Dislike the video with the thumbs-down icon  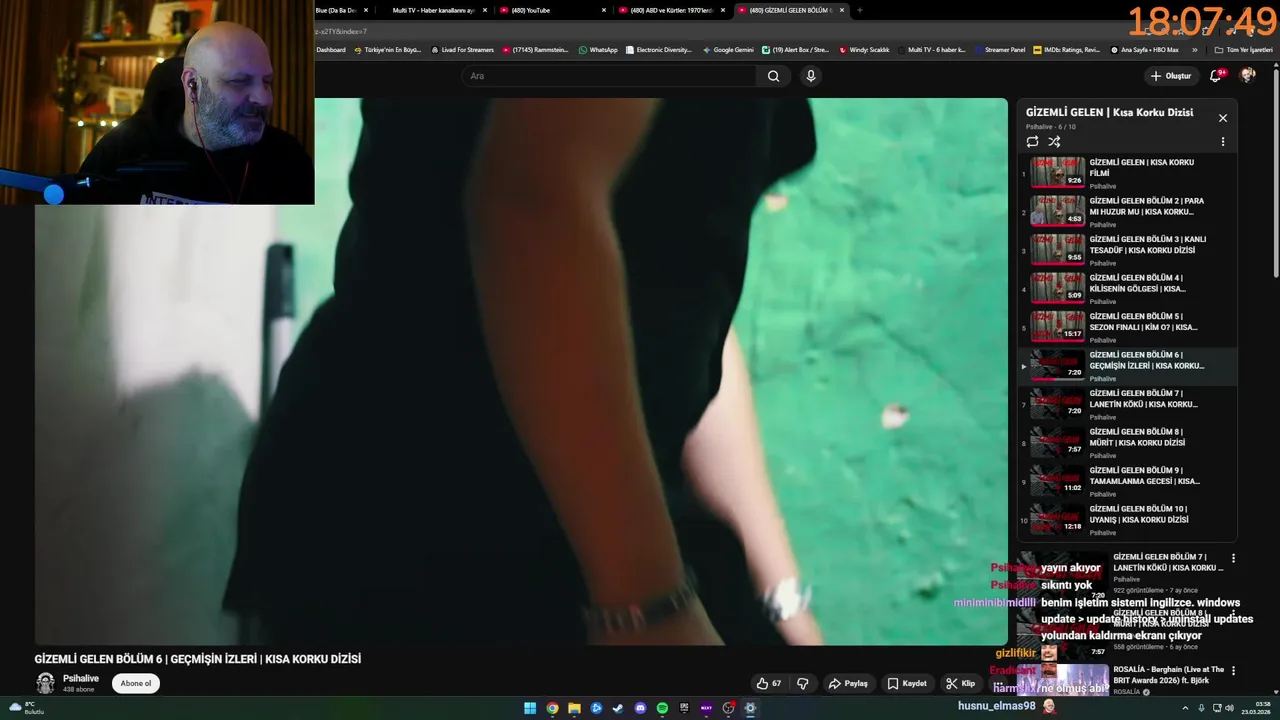pyautogui.click(x=802, y=684)
